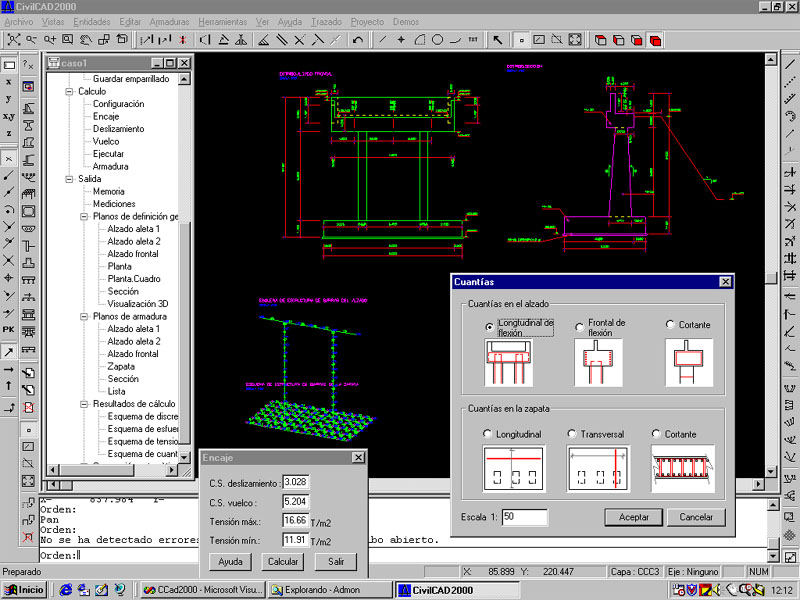Click the undo arrow toolbar icon

[359, 40]
